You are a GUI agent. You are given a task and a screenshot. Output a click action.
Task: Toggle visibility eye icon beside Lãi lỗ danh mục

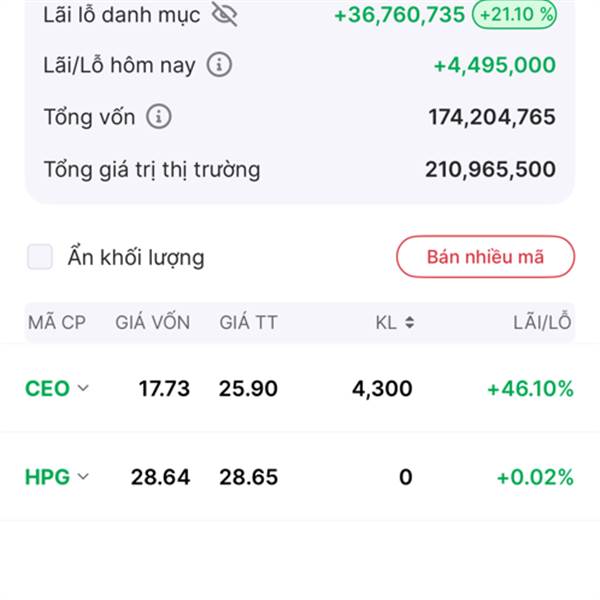coord(225,14)
